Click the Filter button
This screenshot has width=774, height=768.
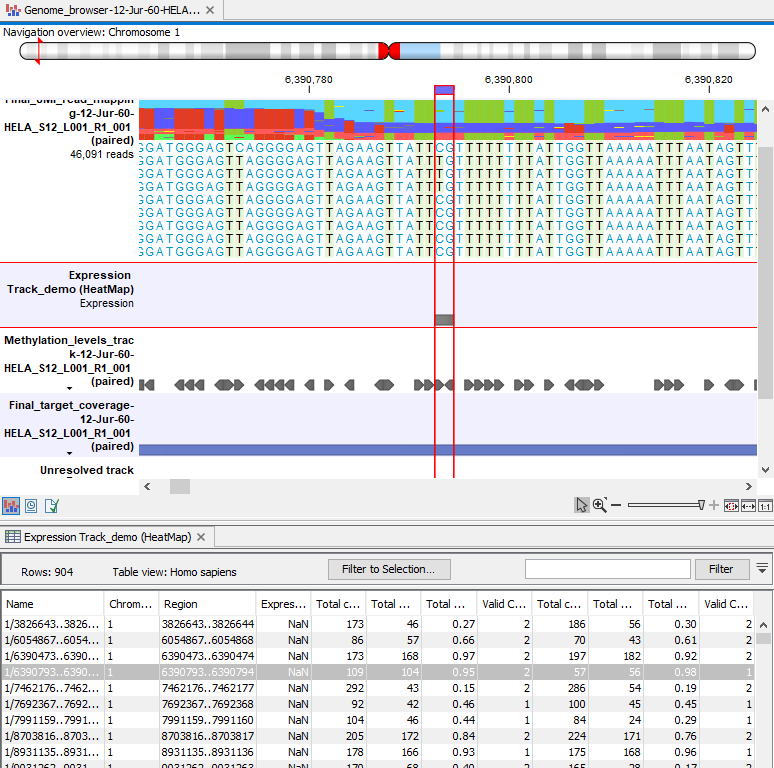(x=721, y=569)
